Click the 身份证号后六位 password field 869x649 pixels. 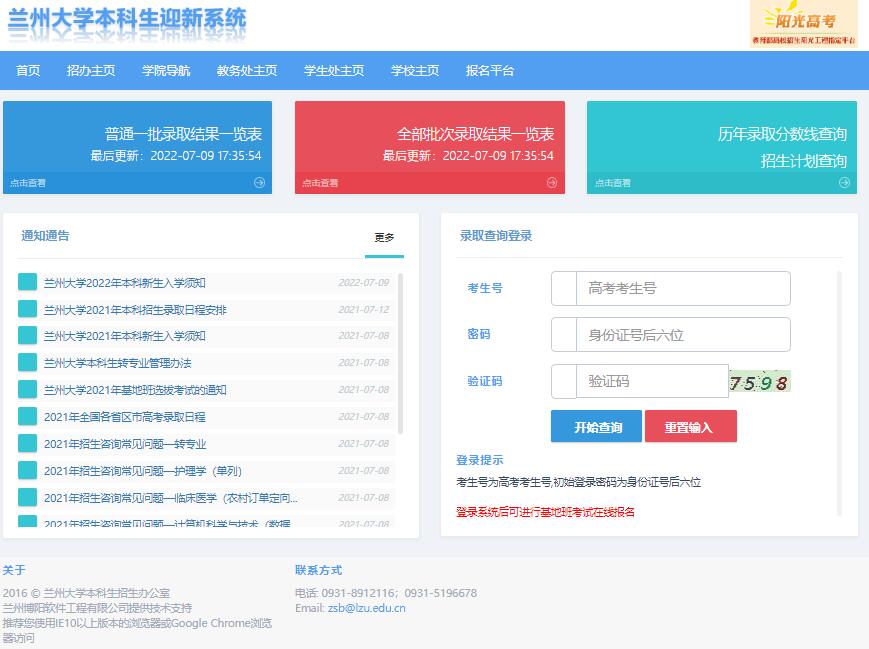tap(683, 334)
